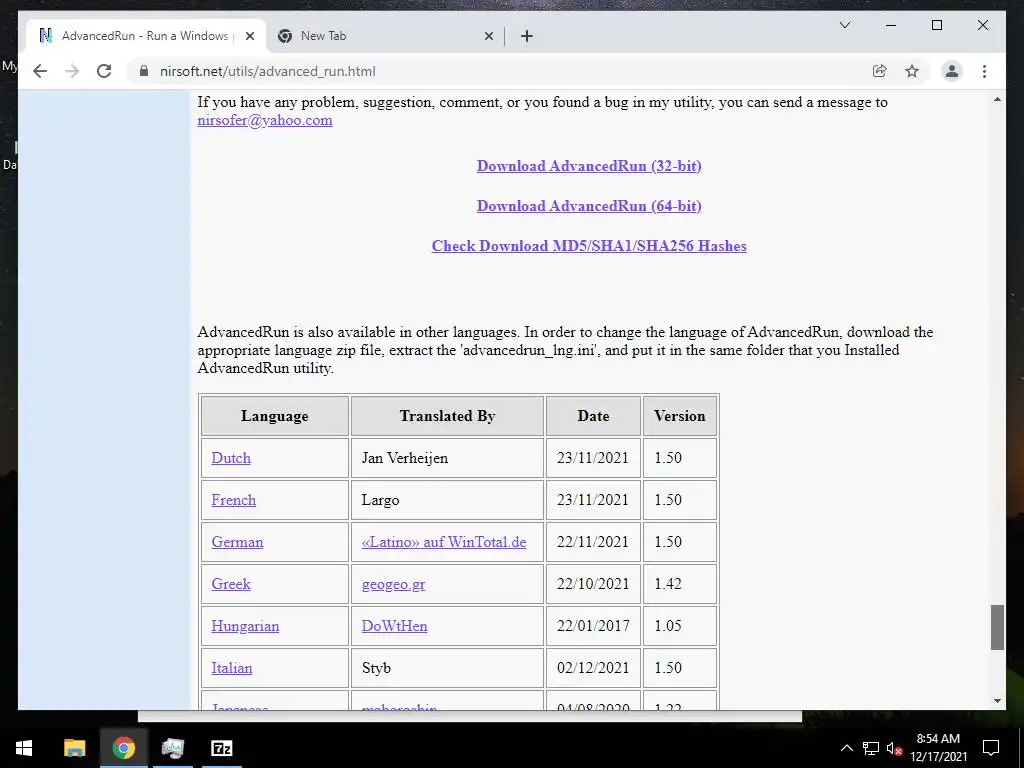Open the Dutch language file link
Viewport: 1024px width, 768px height.
231,458
